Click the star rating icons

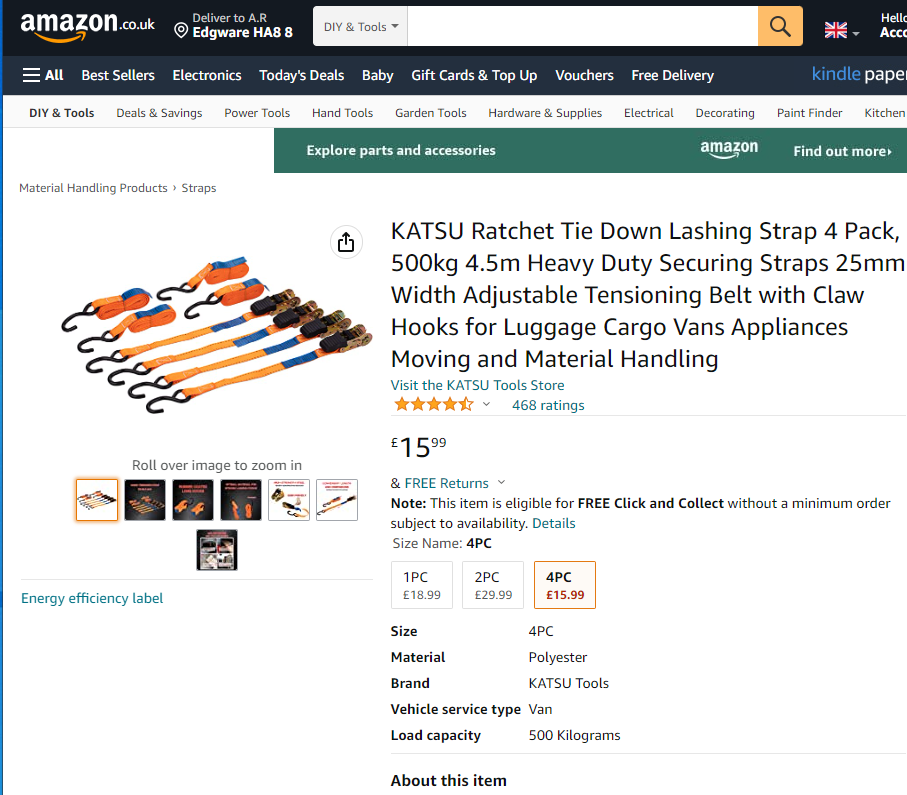tap(433, 405)
